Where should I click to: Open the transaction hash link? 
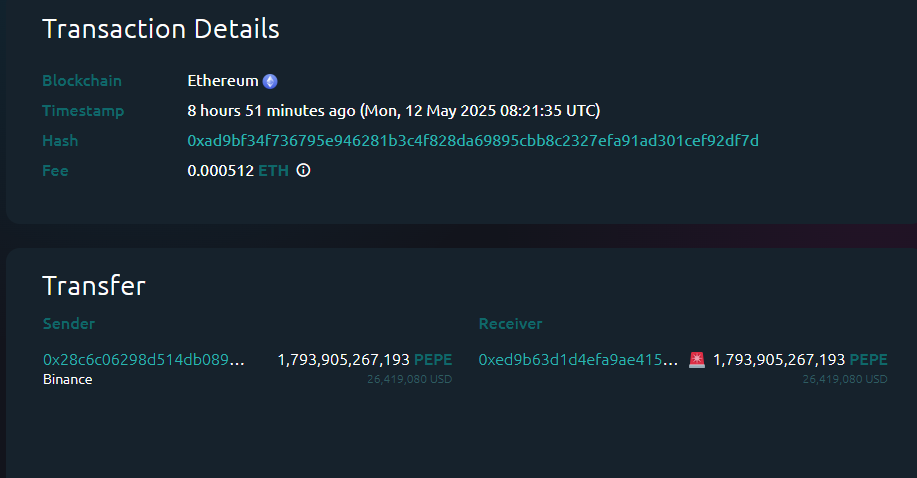pos(472,141)
